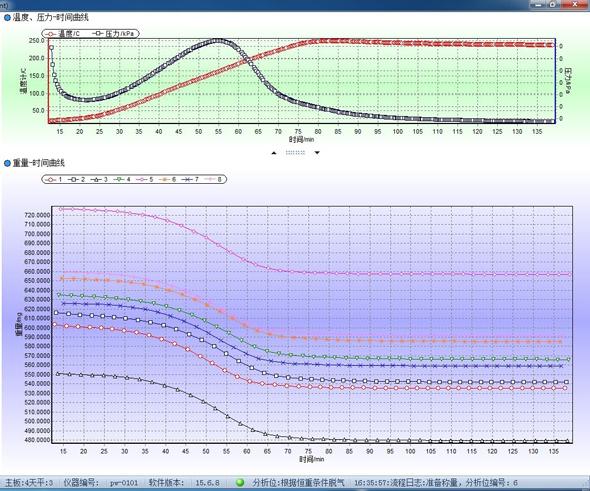Click series 5 pink legend marker
This screenshot has width=590, height=491.
pos(142,179)
